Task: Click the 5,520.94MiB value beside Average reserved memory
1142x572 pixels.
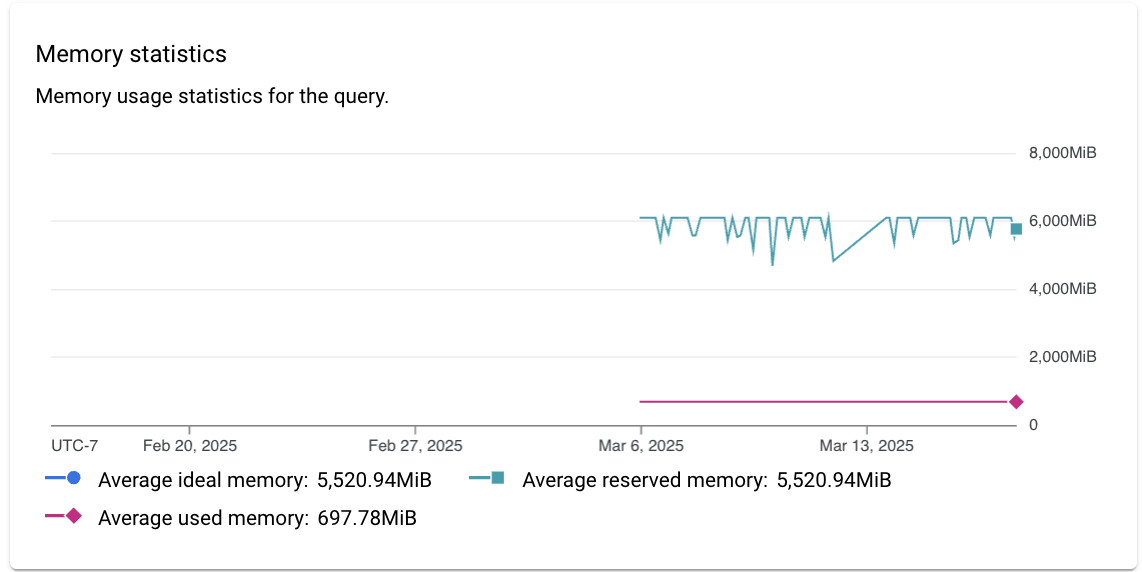Action: [834, 480]
